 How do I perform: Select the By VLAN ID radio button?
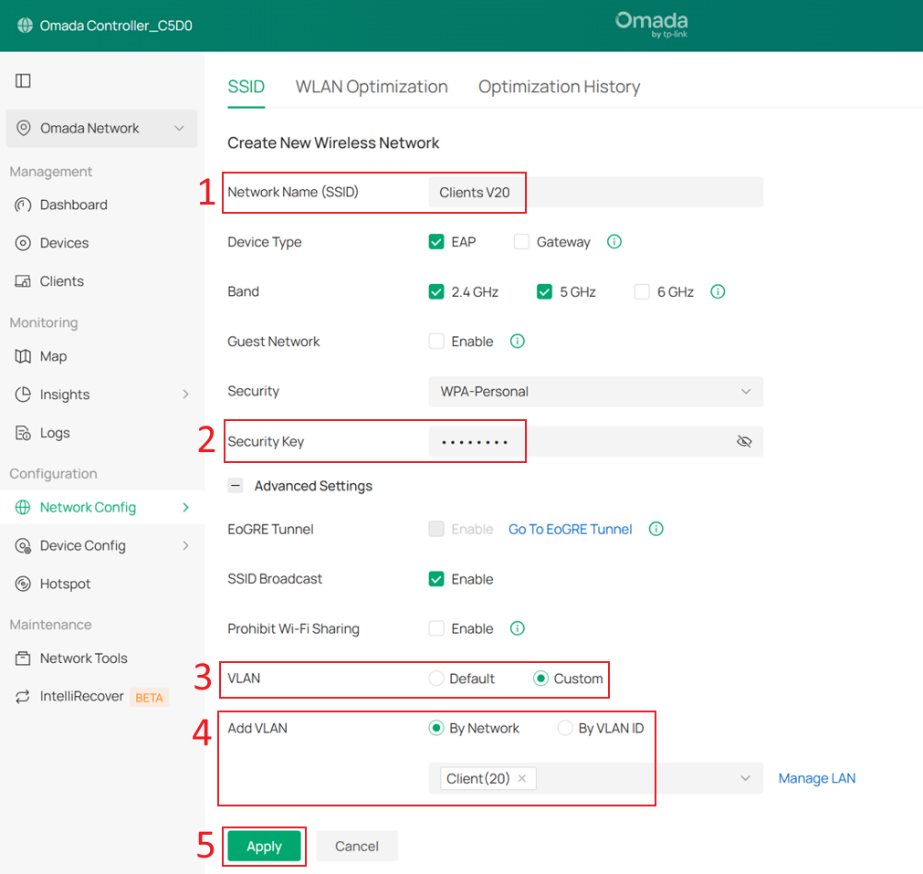point(566,728)
